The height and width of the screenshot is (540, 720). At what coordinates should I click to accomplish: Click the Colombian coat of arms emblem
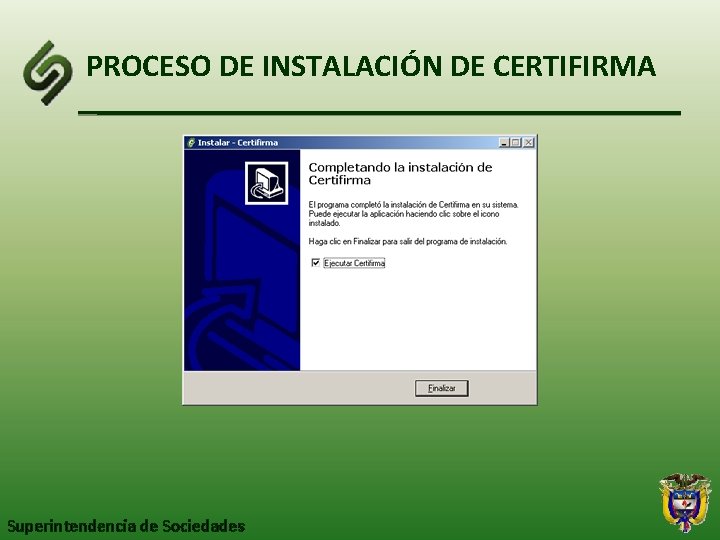click(685, 503)
